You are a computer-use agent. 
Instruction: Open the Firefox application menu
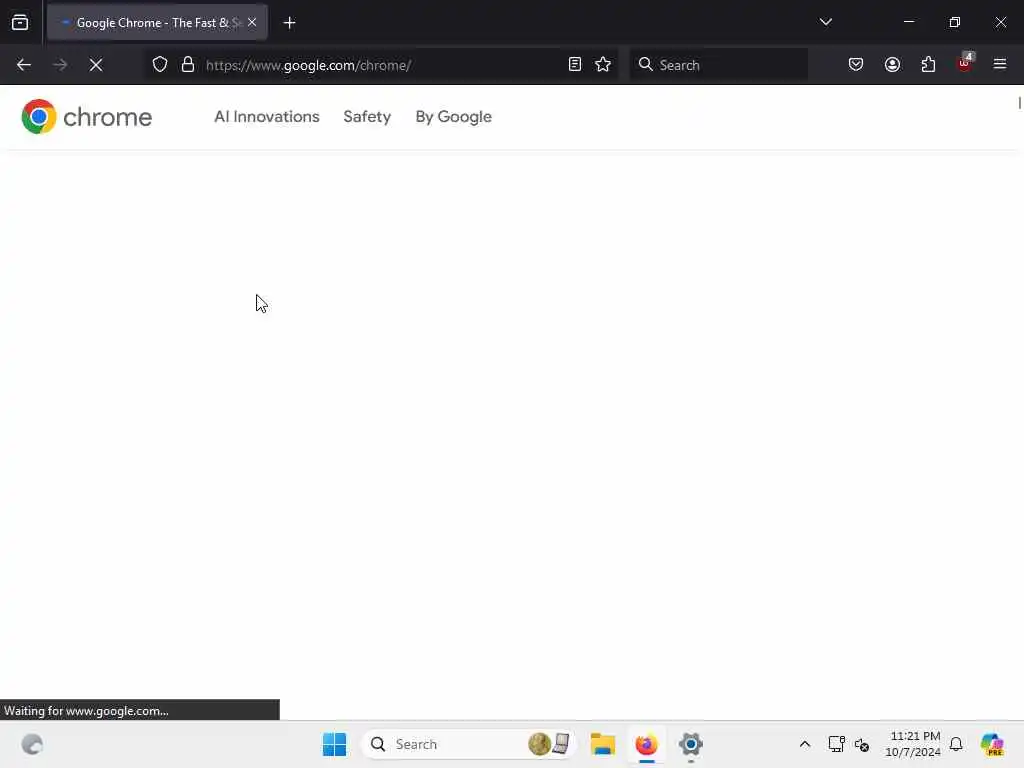1000,64
